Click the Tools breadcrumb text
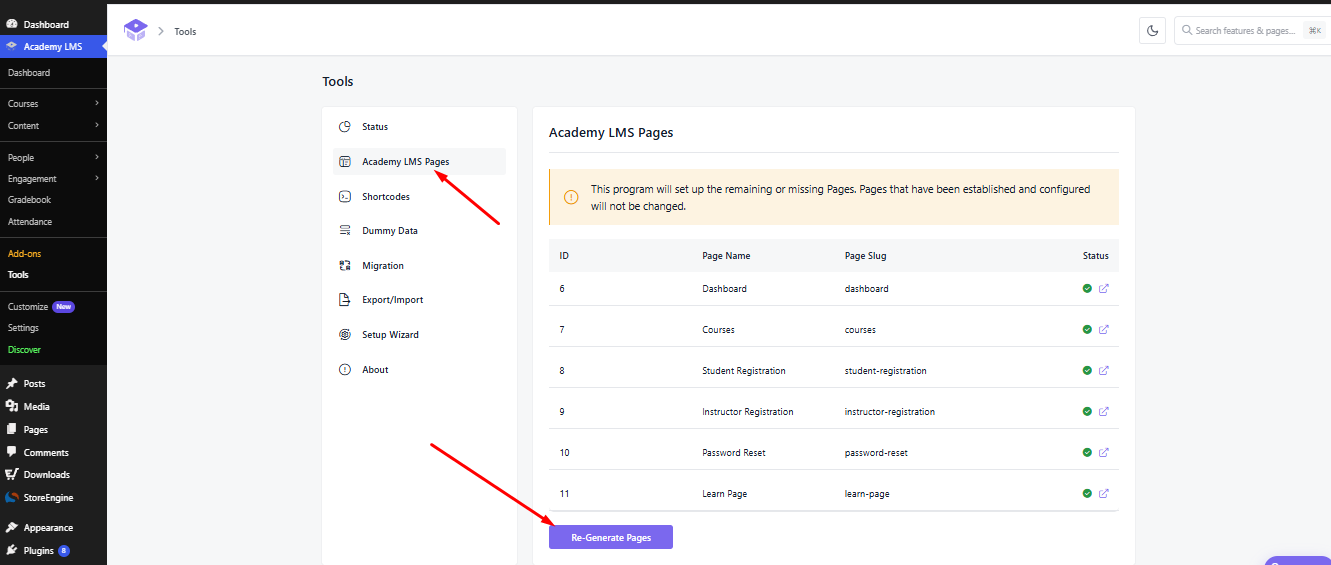This screenshot has width=1331, height=565. [x=185, y=32]
